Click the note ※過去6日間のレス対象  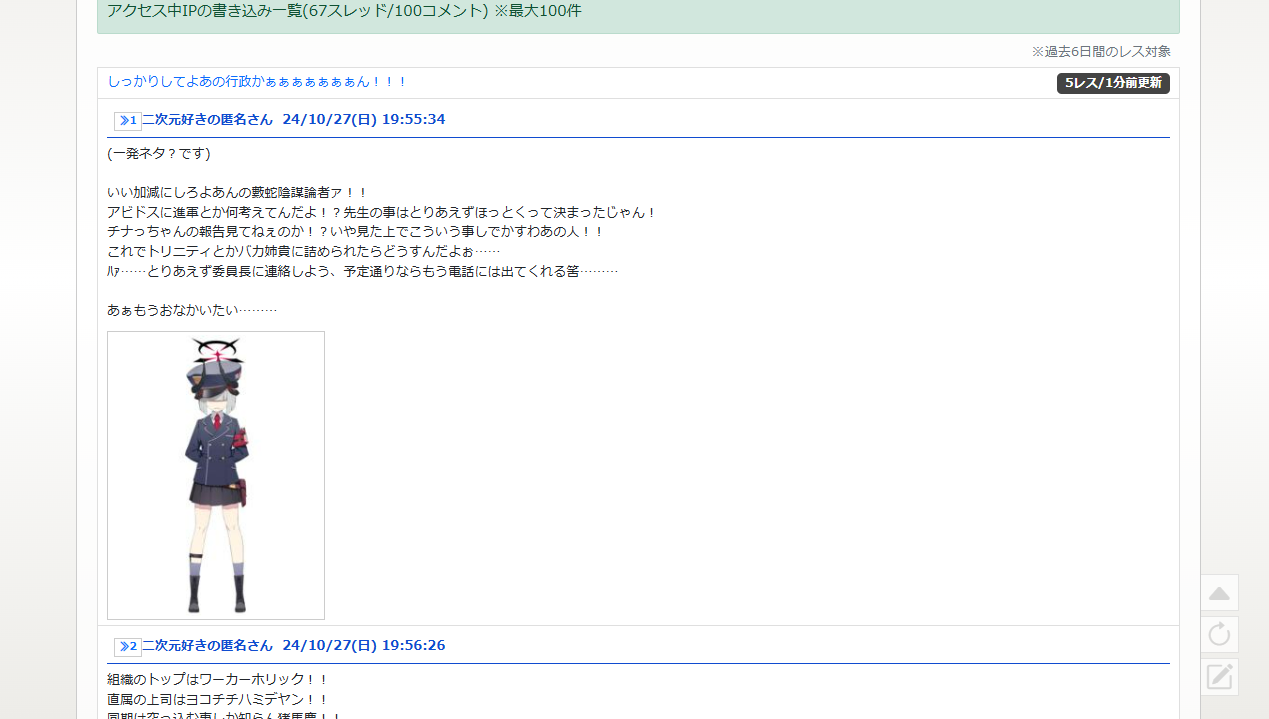pos(1101,51)
